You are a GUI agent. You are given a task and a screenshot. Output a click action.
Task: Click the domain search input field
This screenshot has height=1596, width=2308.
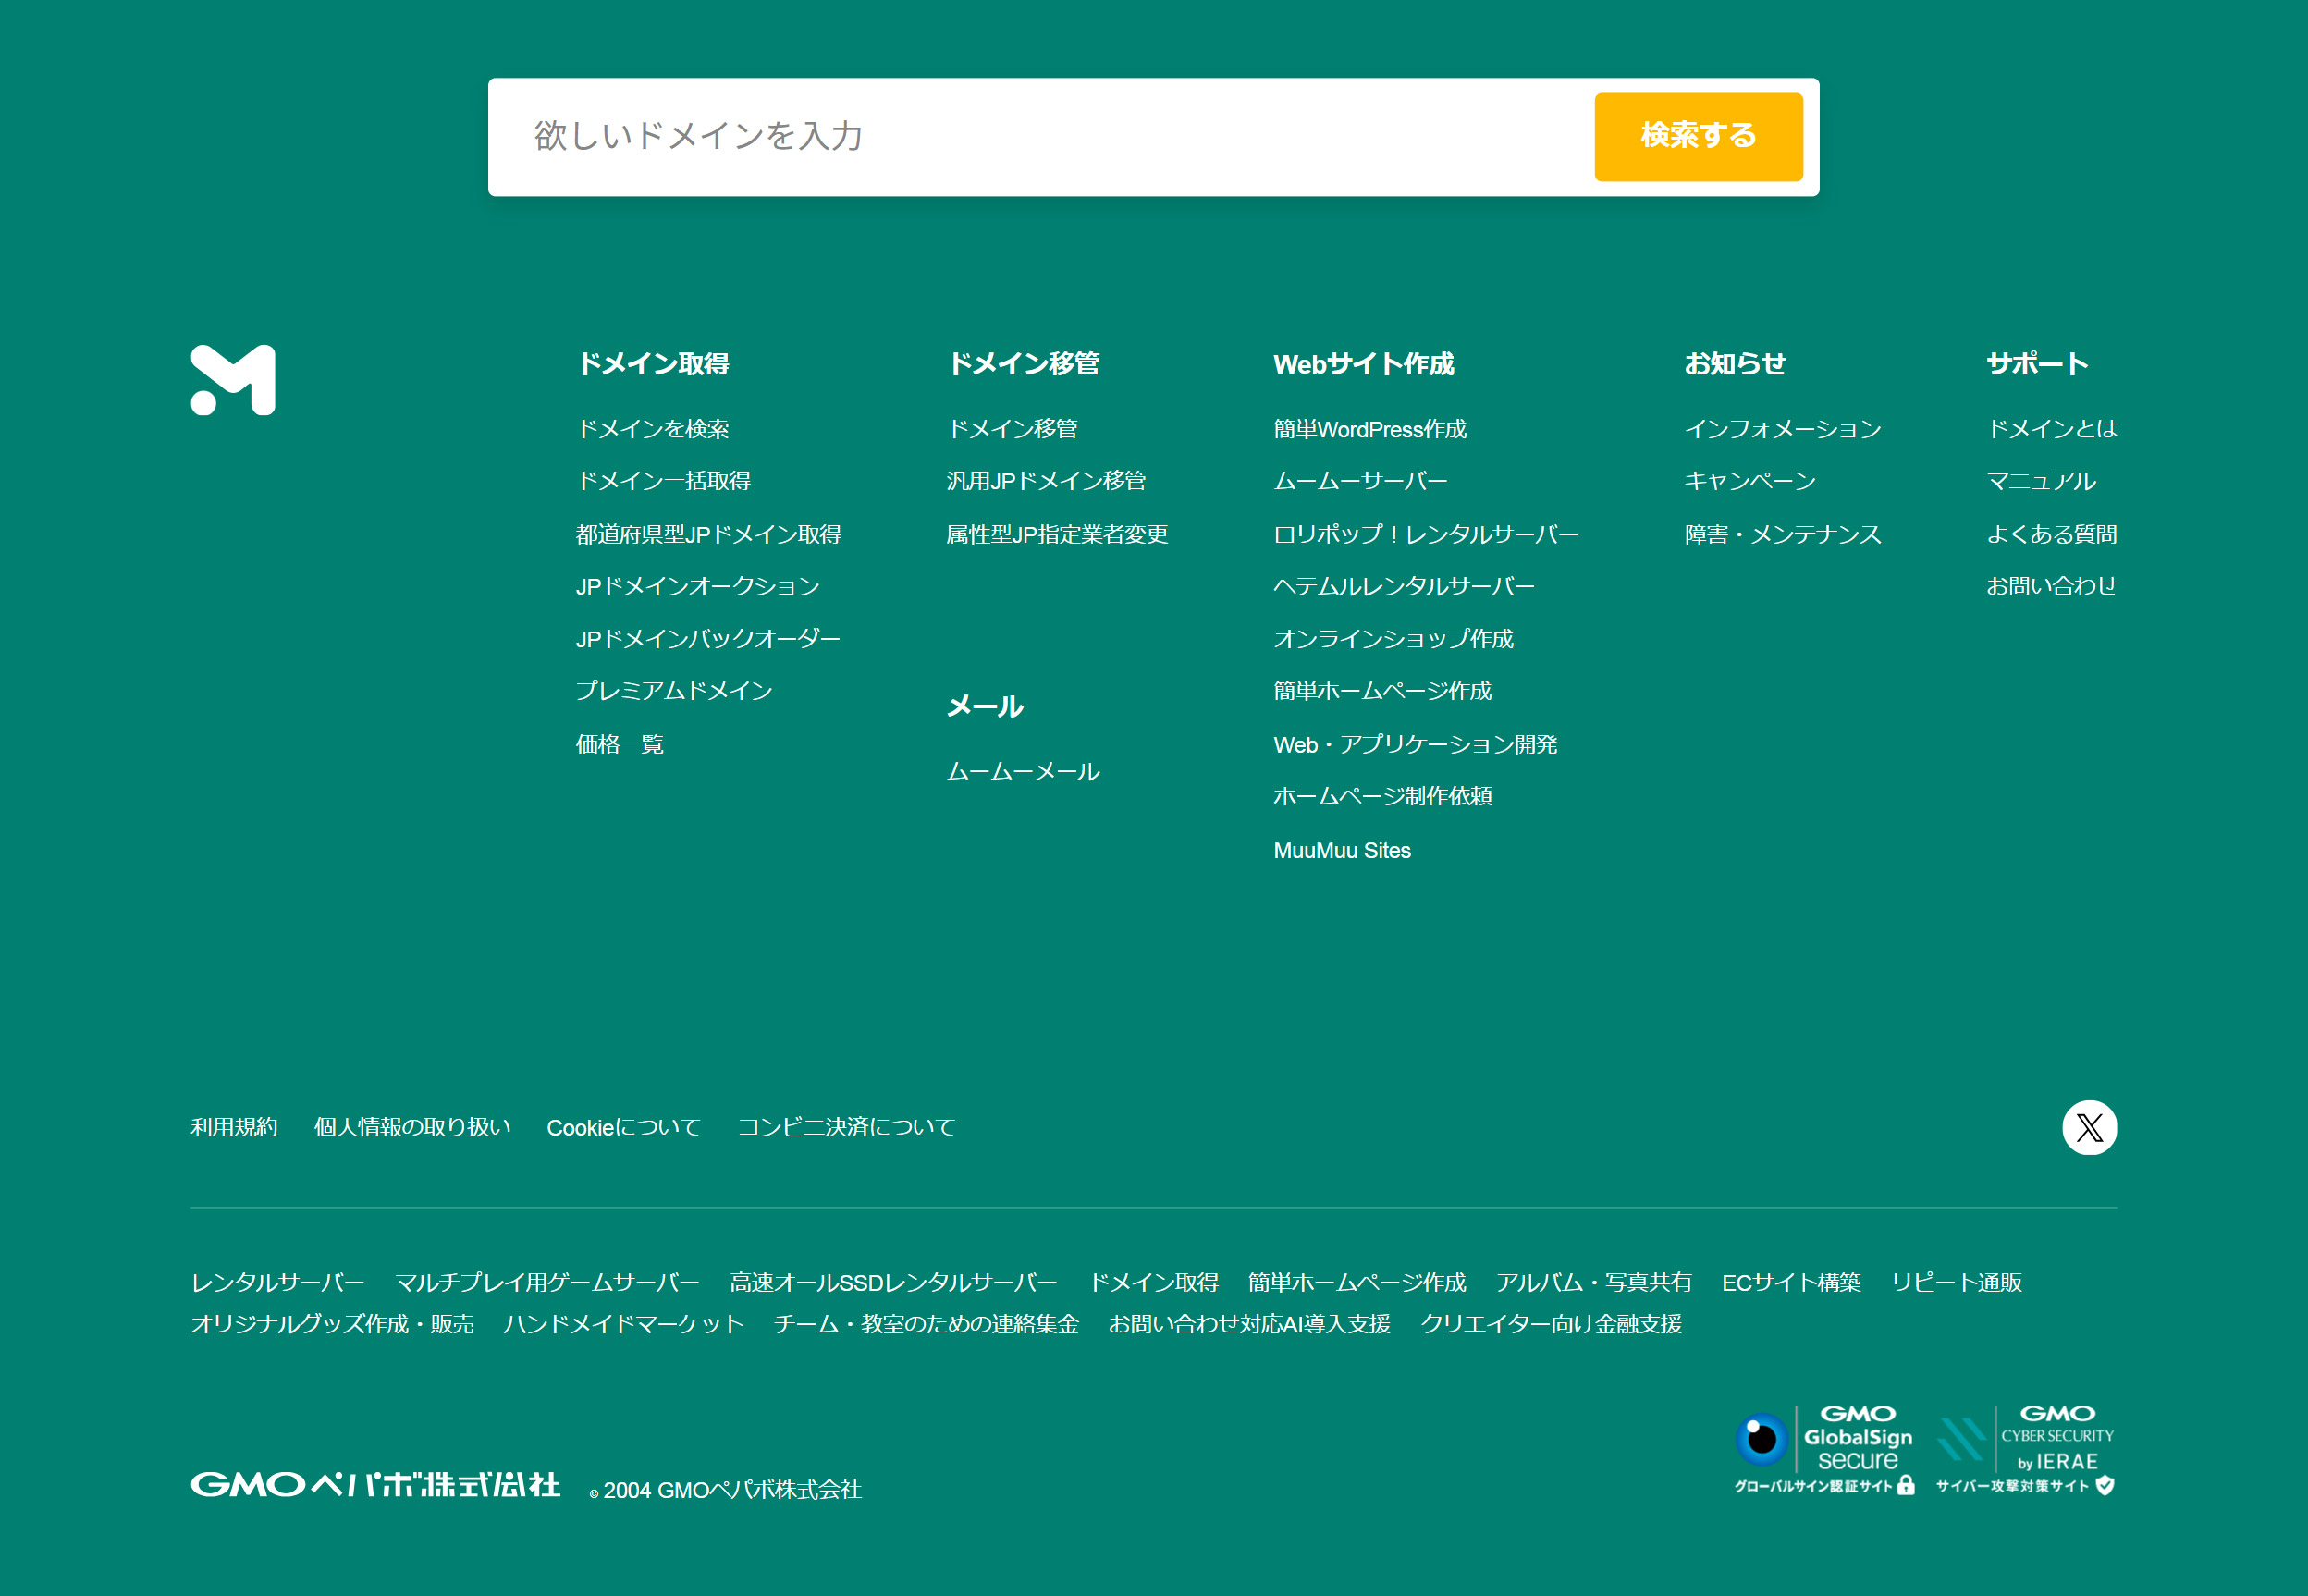[1000, 137]
